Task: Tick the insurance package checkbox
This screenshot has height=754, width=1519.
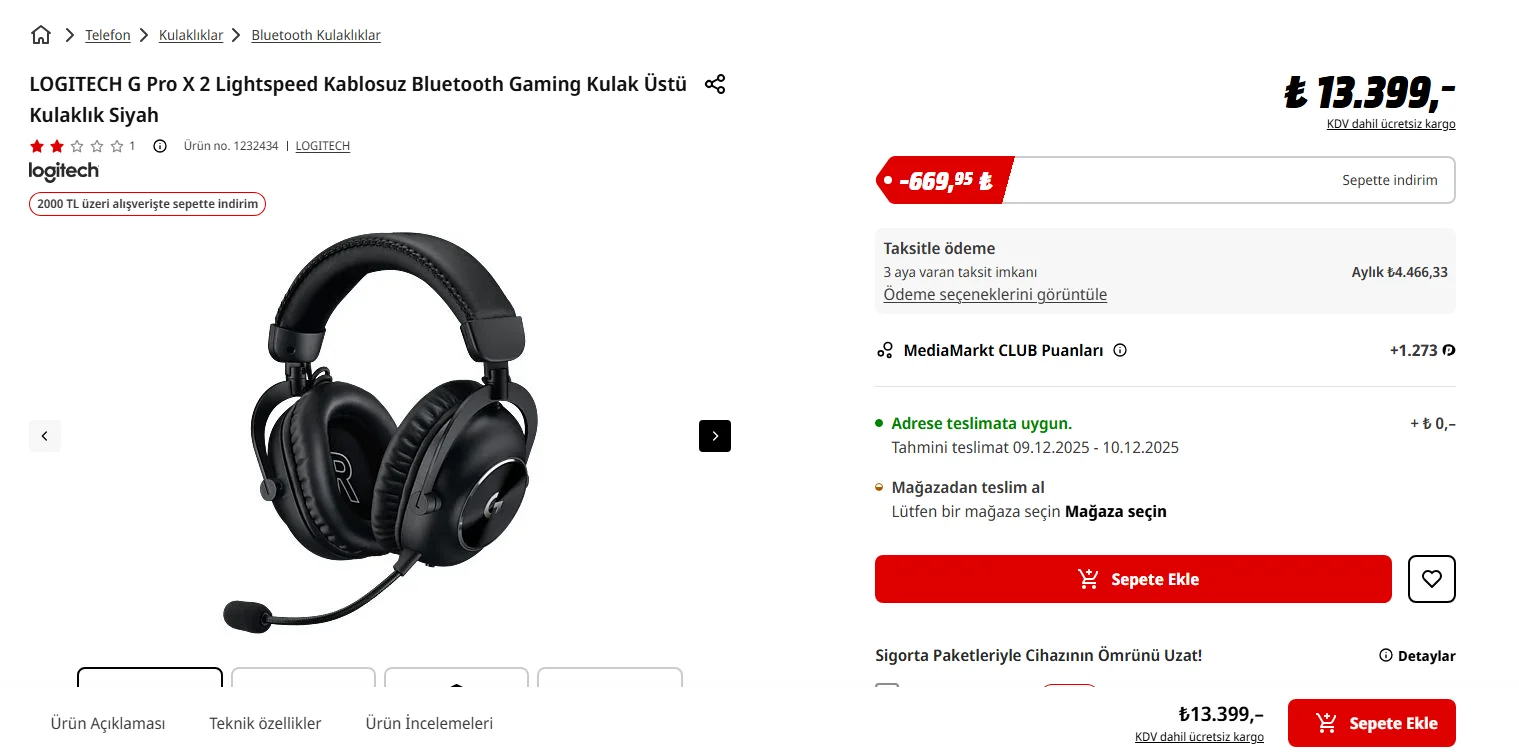Action: [x=887, y=689]
